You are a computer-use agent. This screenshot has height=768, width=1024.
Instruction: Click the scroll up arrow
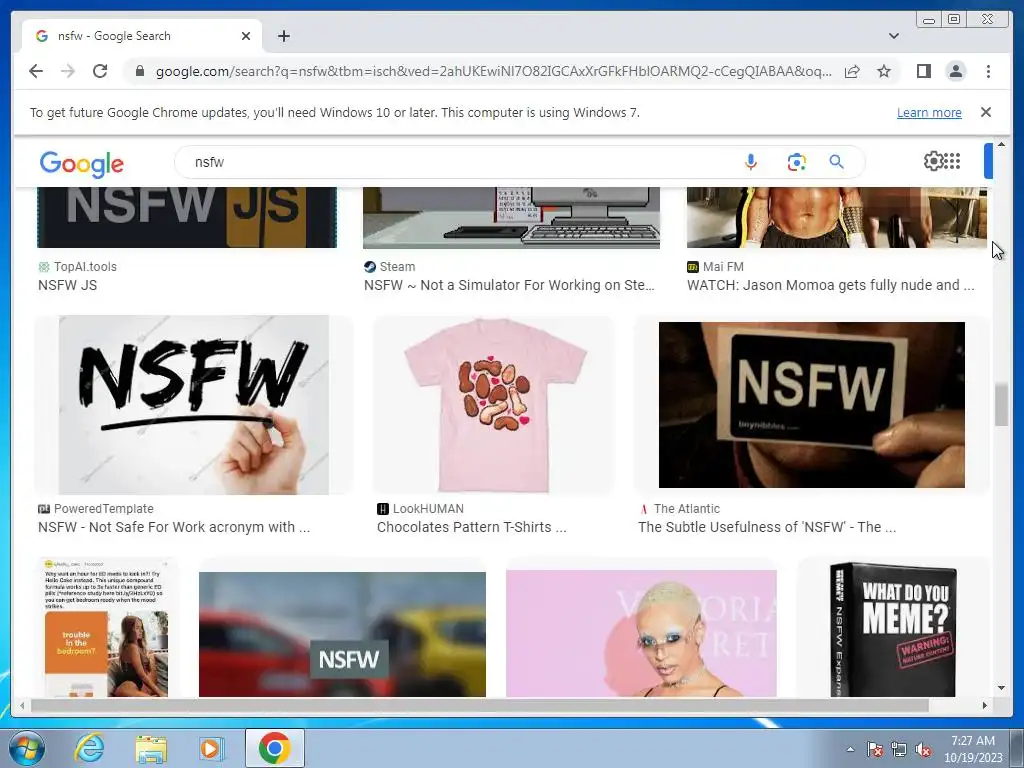click(x=1001, y=144)
